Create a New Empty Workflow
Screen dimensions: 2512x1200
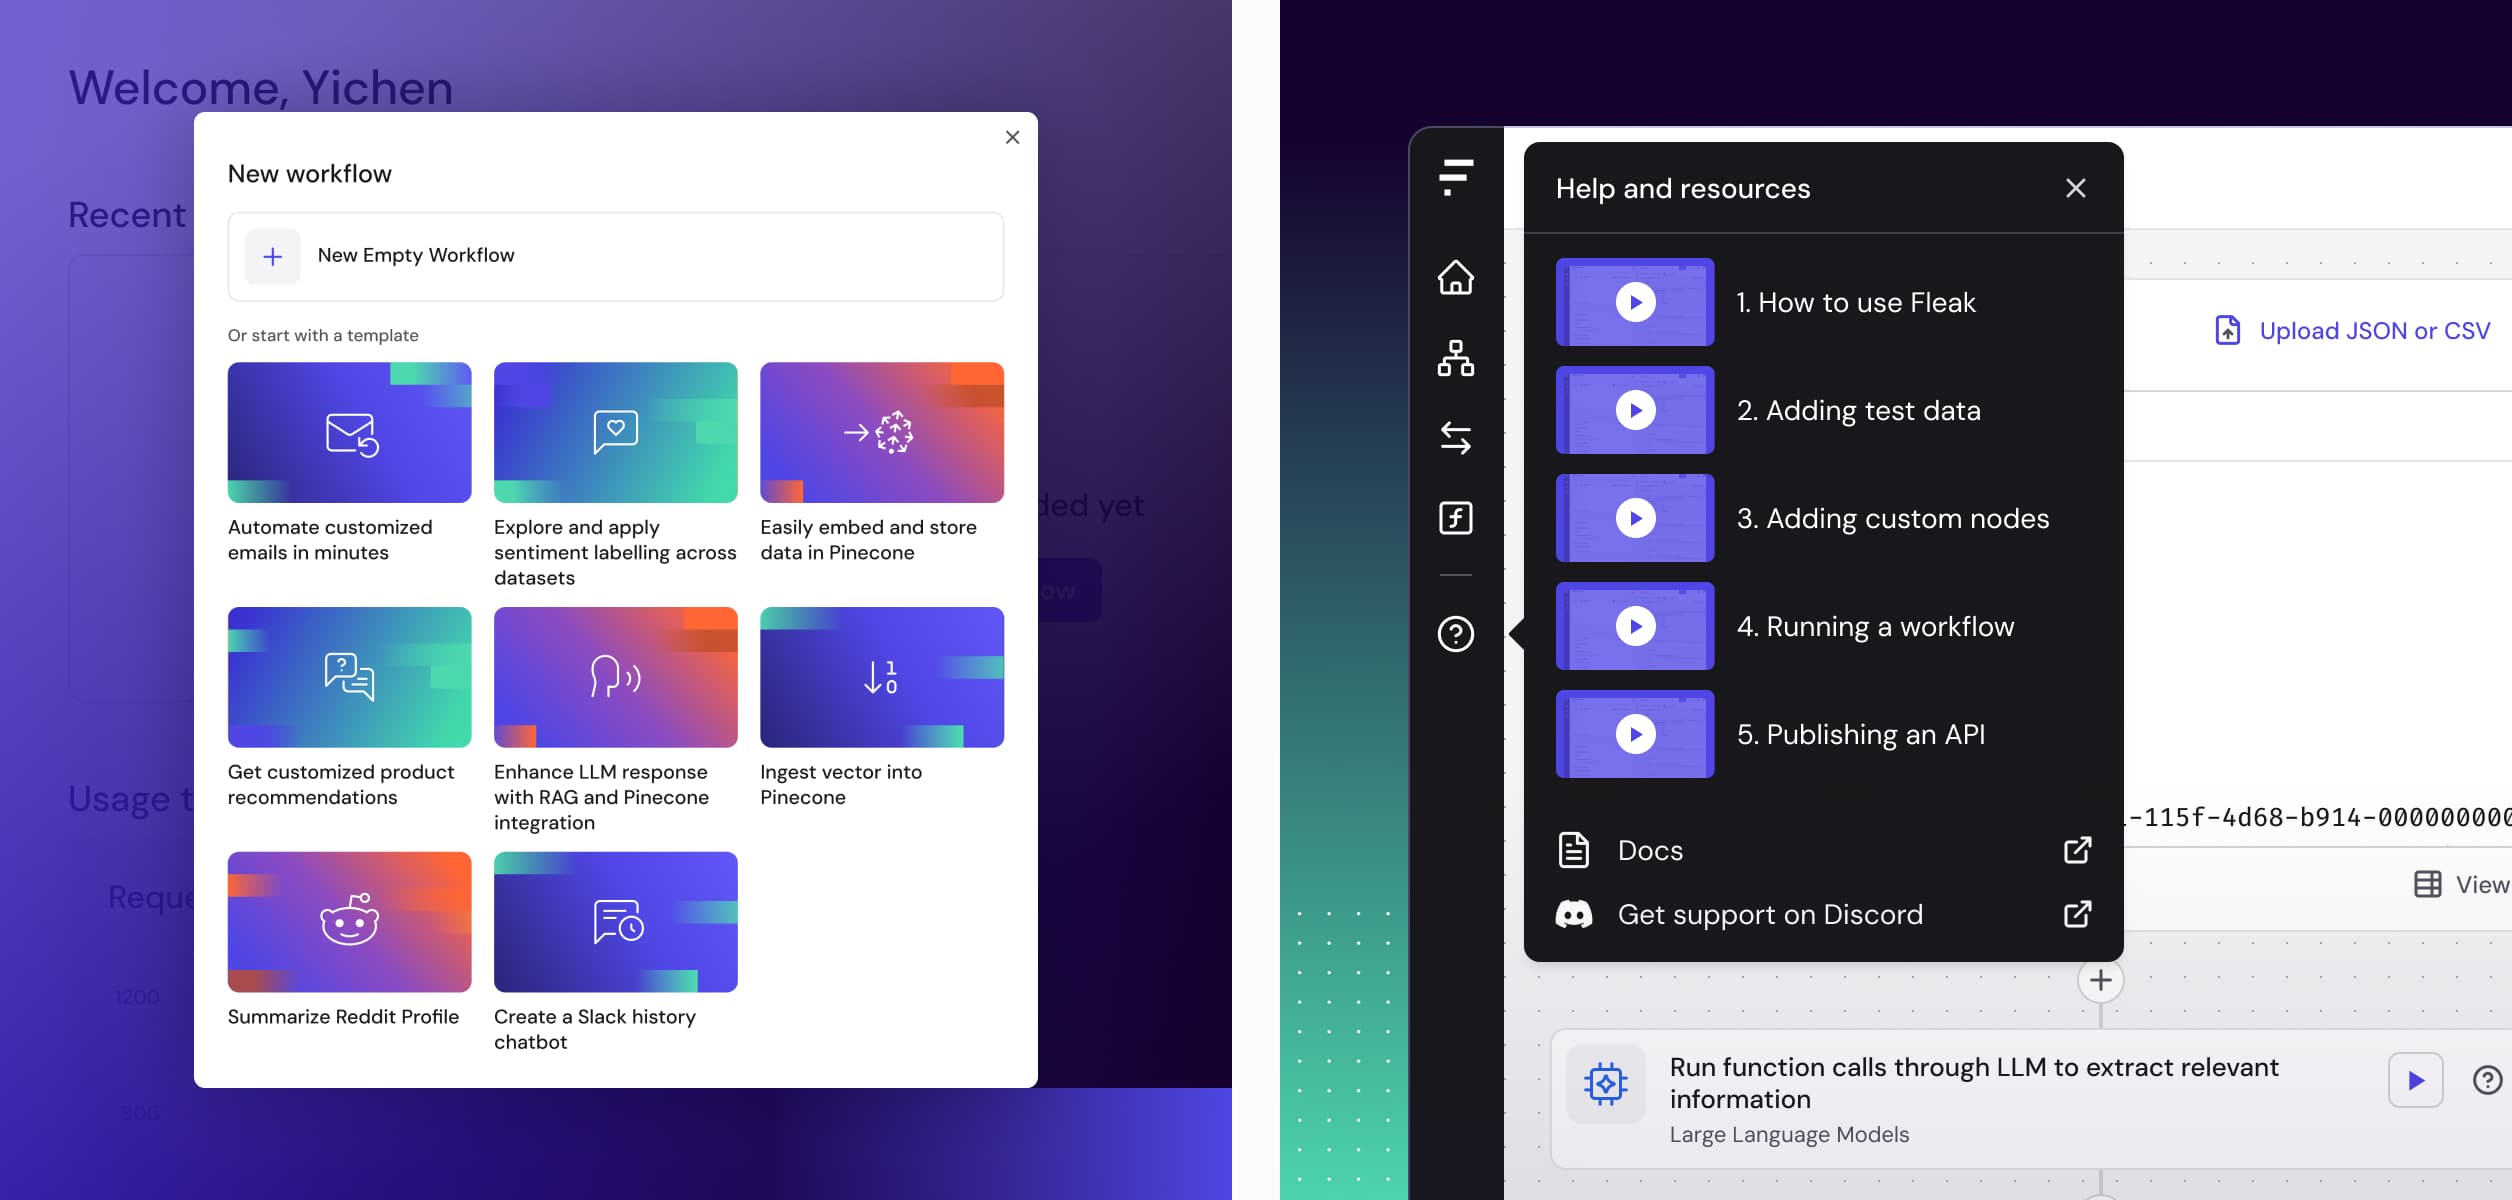[x=615, y=256]
